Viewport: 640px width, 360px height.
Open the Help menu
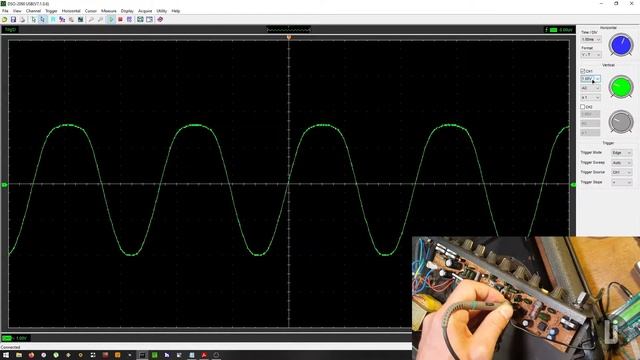coord(176,11)
